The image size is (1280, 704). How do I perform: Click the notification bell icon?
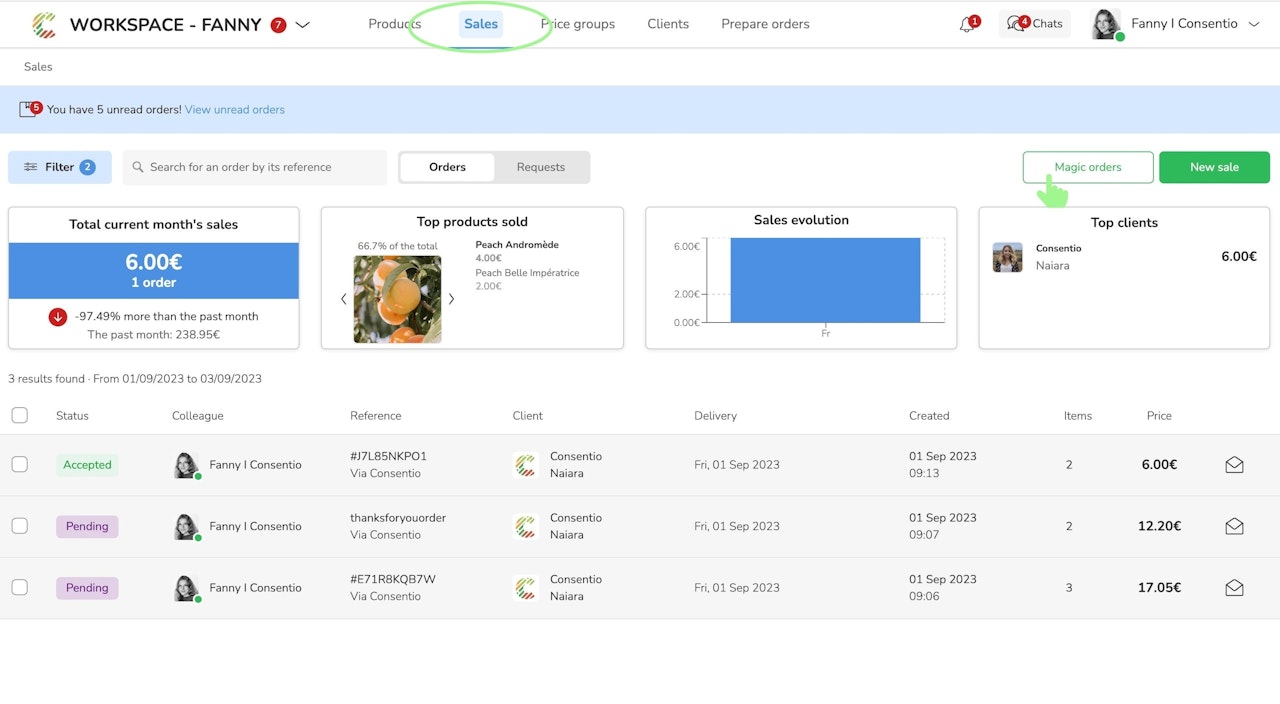tap(966, 25)
